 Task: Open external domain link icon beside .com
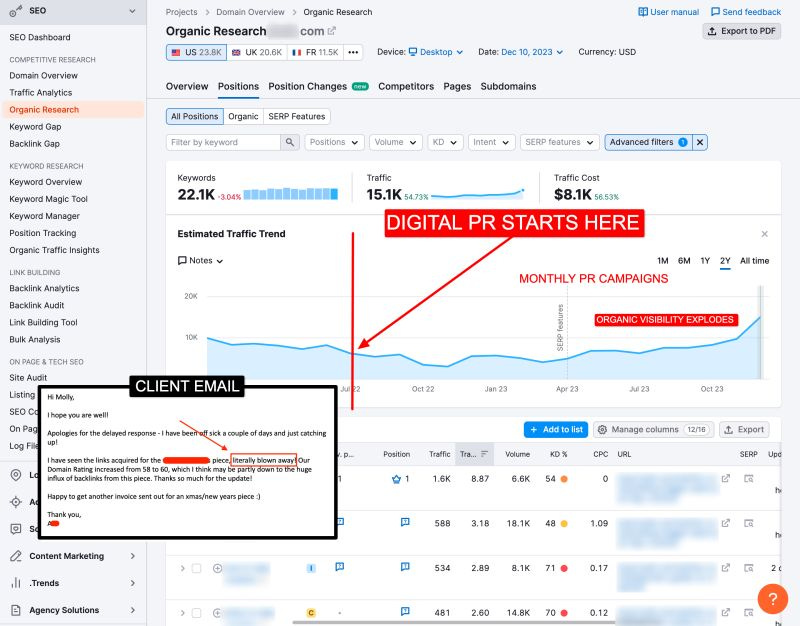(x=332, y=31)
